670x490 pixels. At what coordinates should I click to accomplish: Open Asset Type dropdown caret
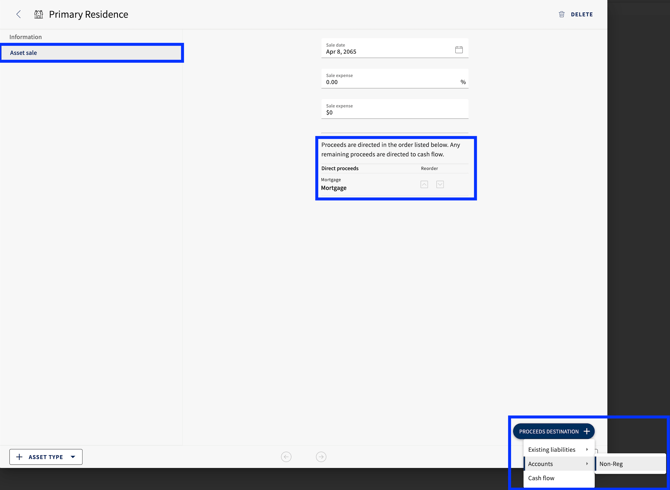coord(73,457)
